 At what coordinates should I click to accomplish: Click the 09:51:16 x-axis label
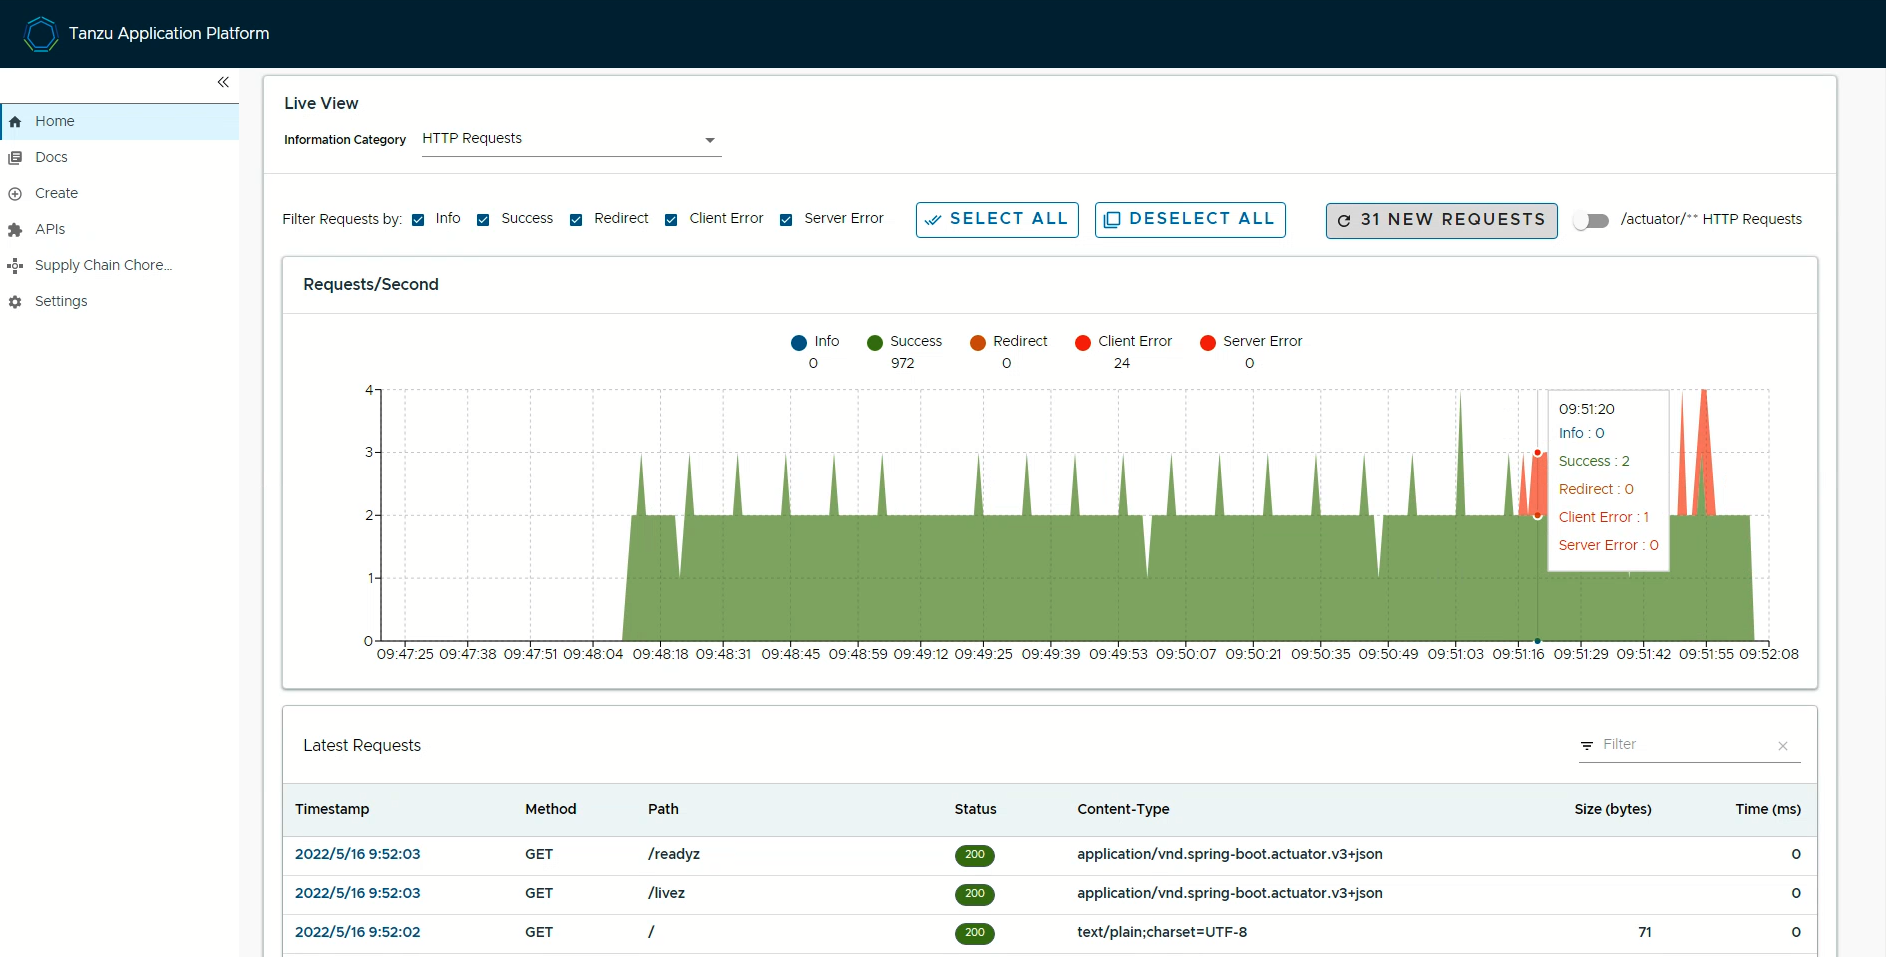(x=1518, y=654)
